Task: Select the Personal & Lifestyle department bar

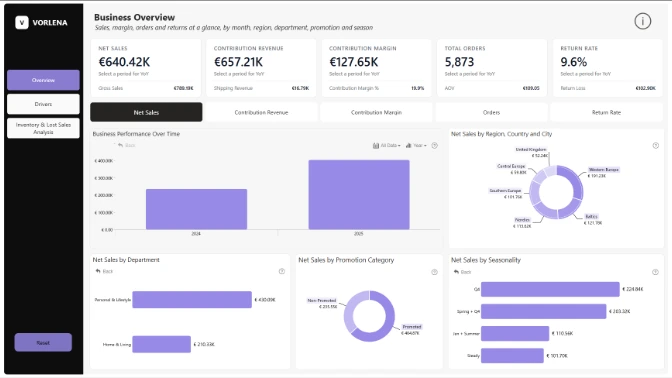Action: pos(192,300)
